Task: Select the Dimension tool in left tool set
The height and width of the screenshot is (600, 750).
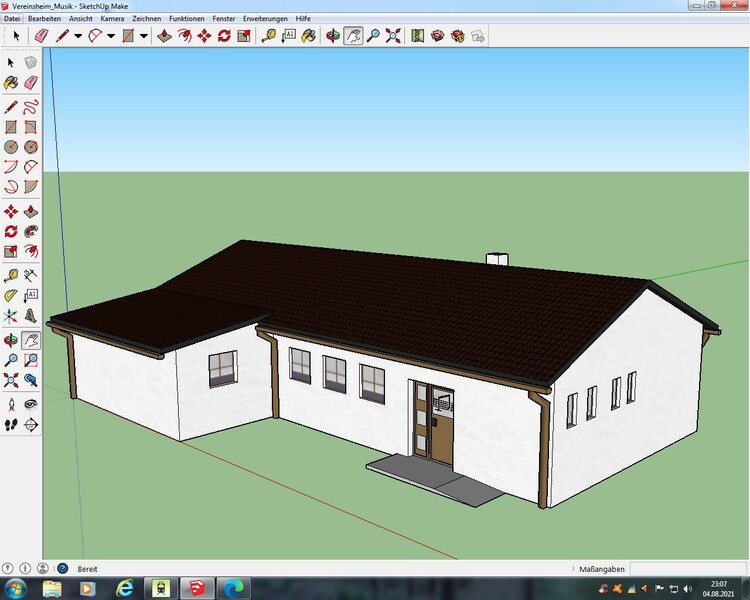Action: (x=31, y=275)
